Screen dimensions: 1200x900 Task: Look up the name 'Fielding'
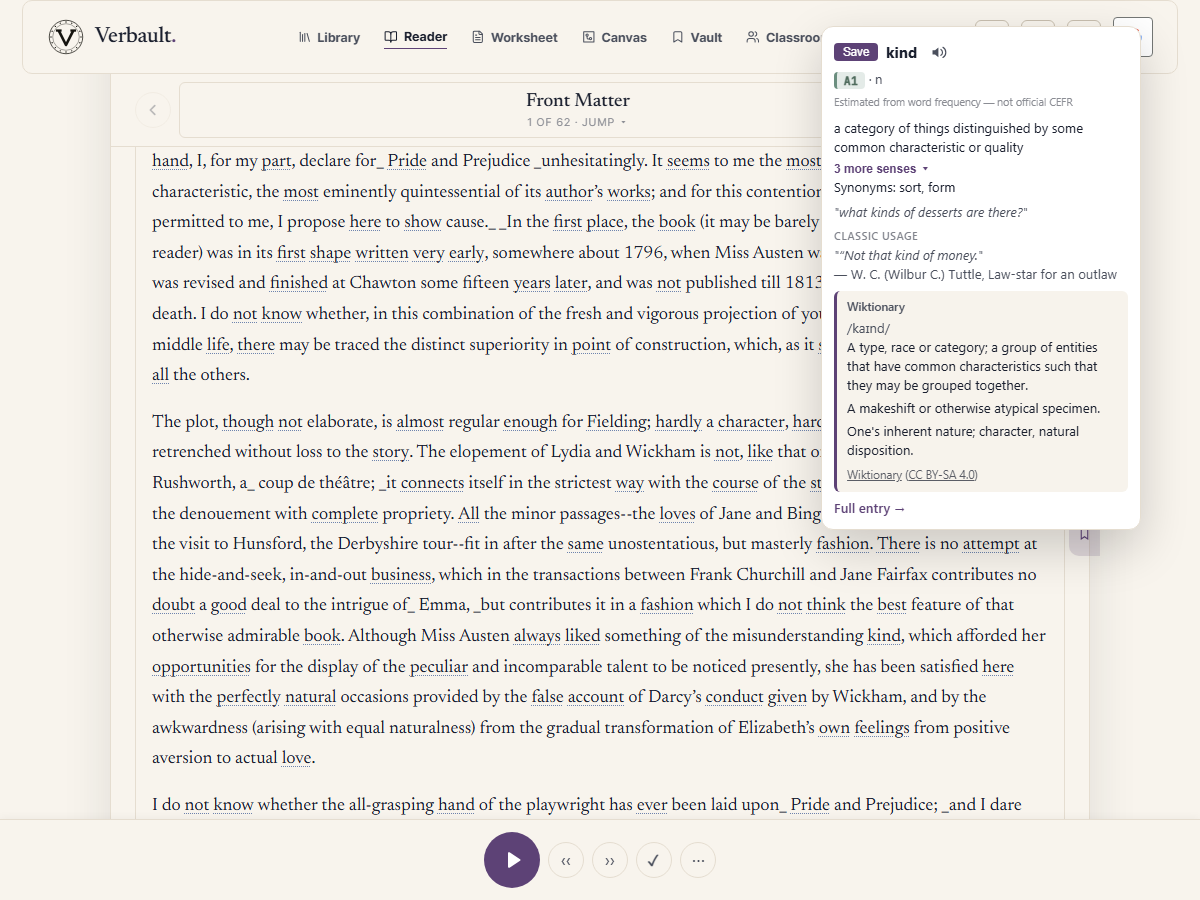617,422
